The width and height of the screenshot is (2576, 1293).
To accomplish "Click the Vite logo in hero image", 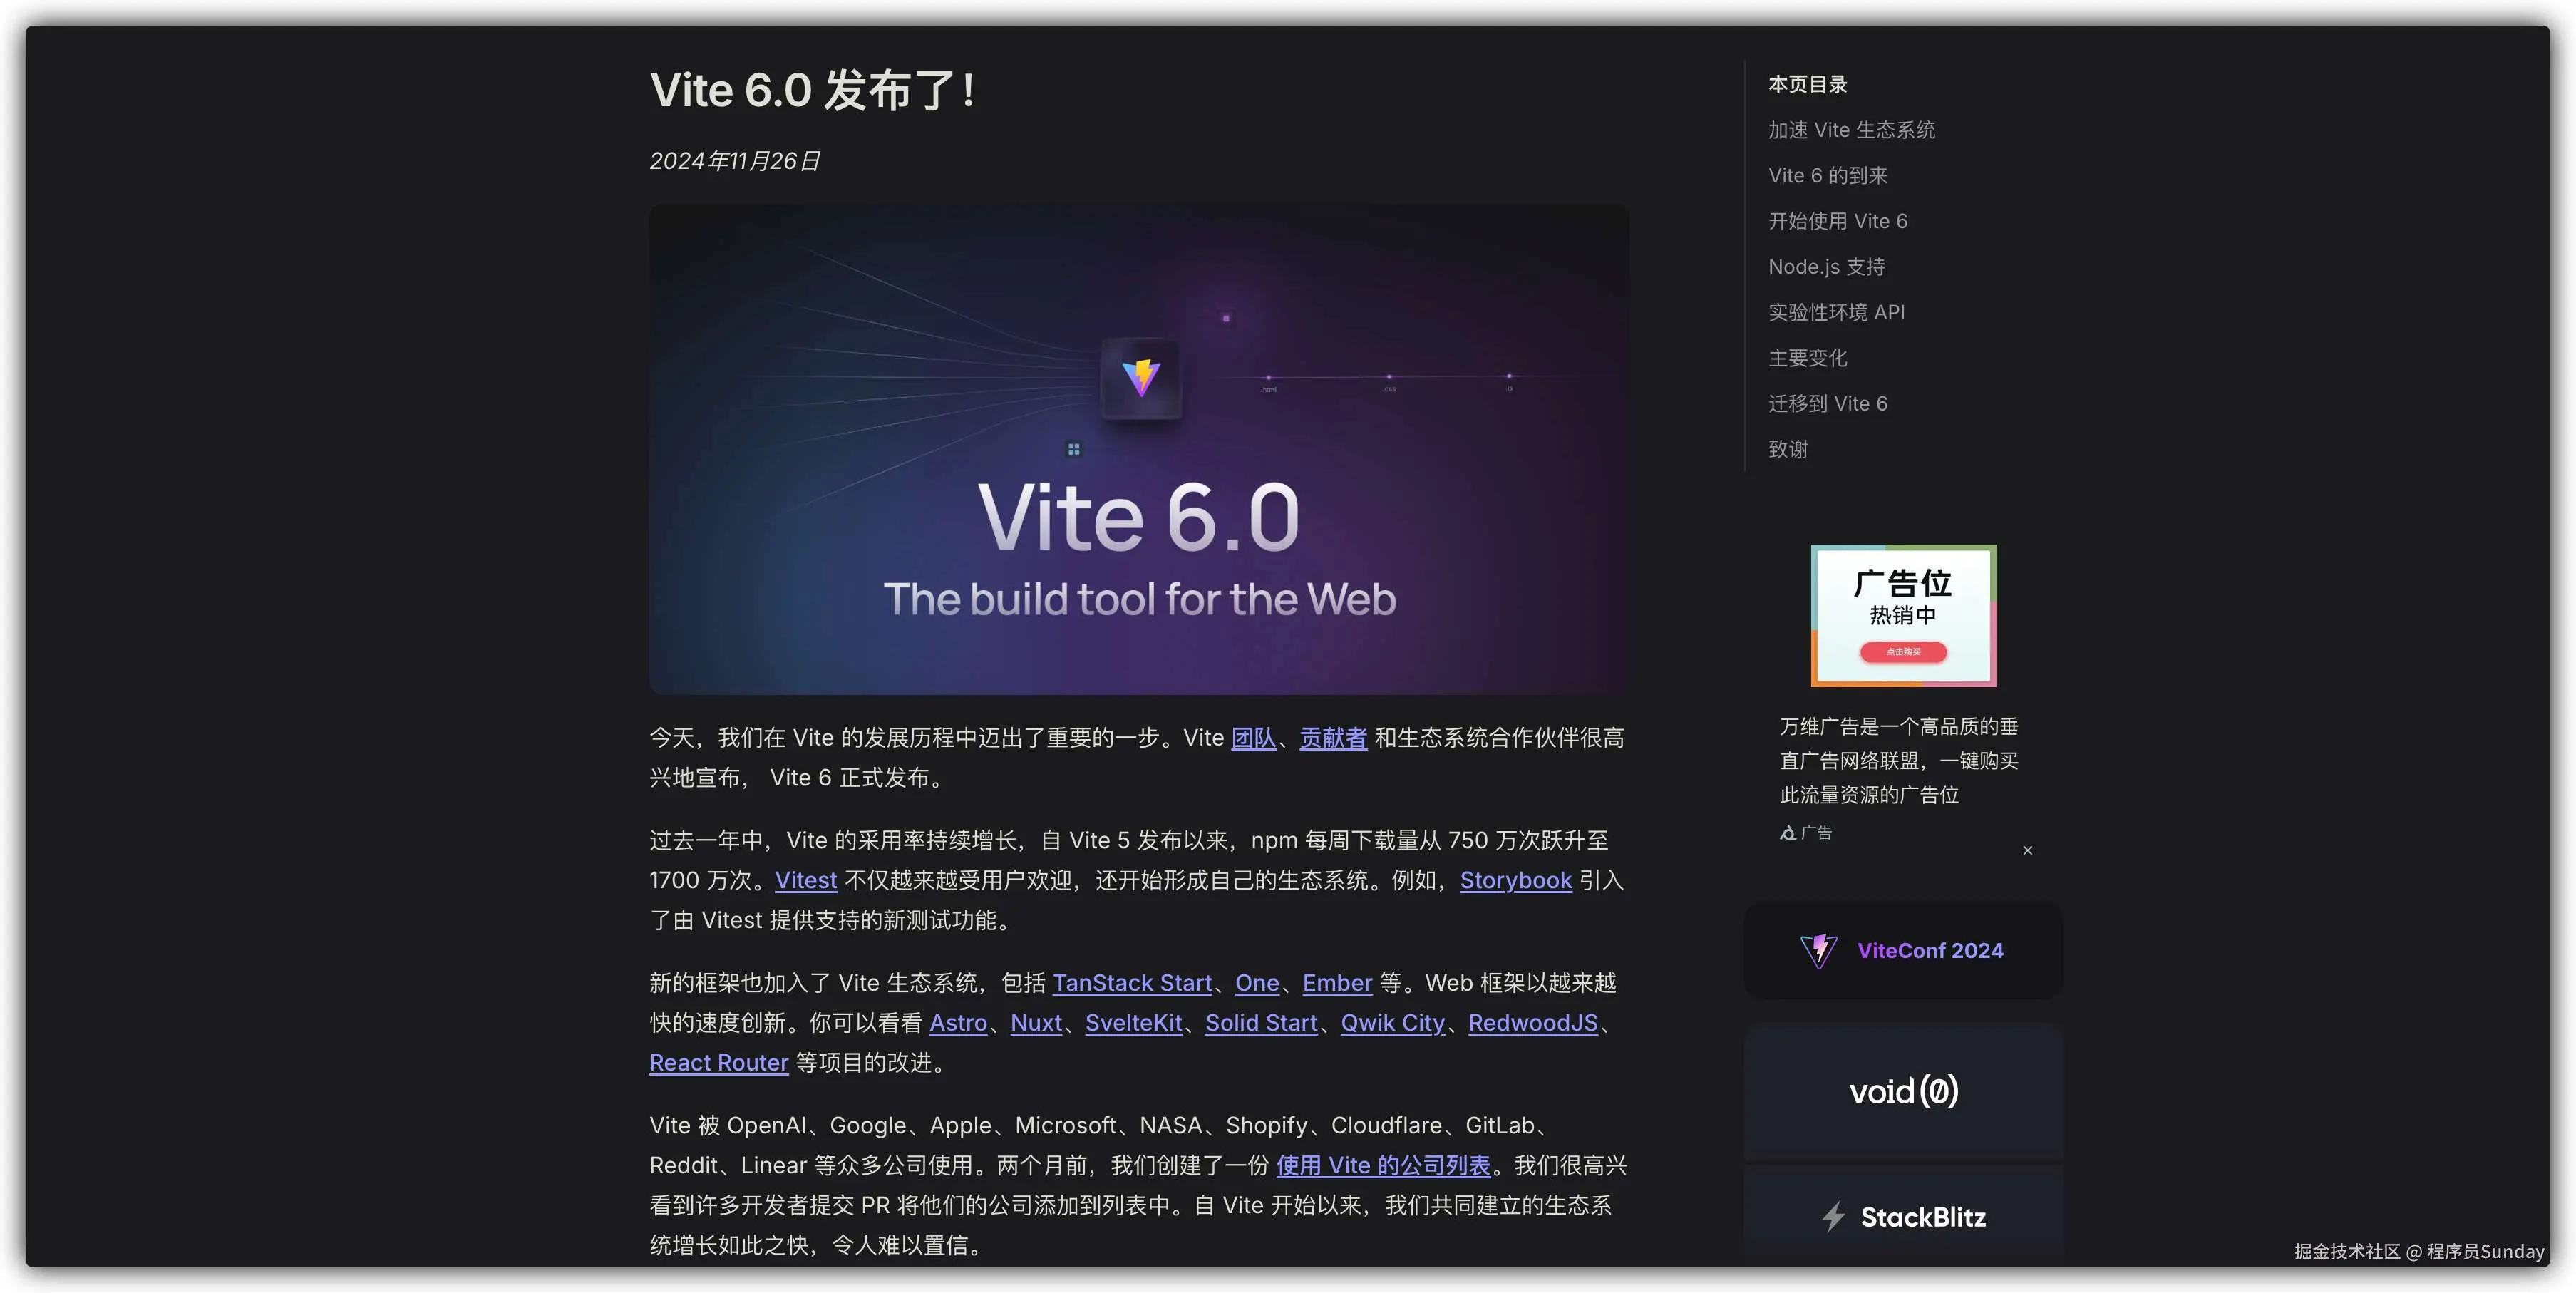I will 1141,377.
